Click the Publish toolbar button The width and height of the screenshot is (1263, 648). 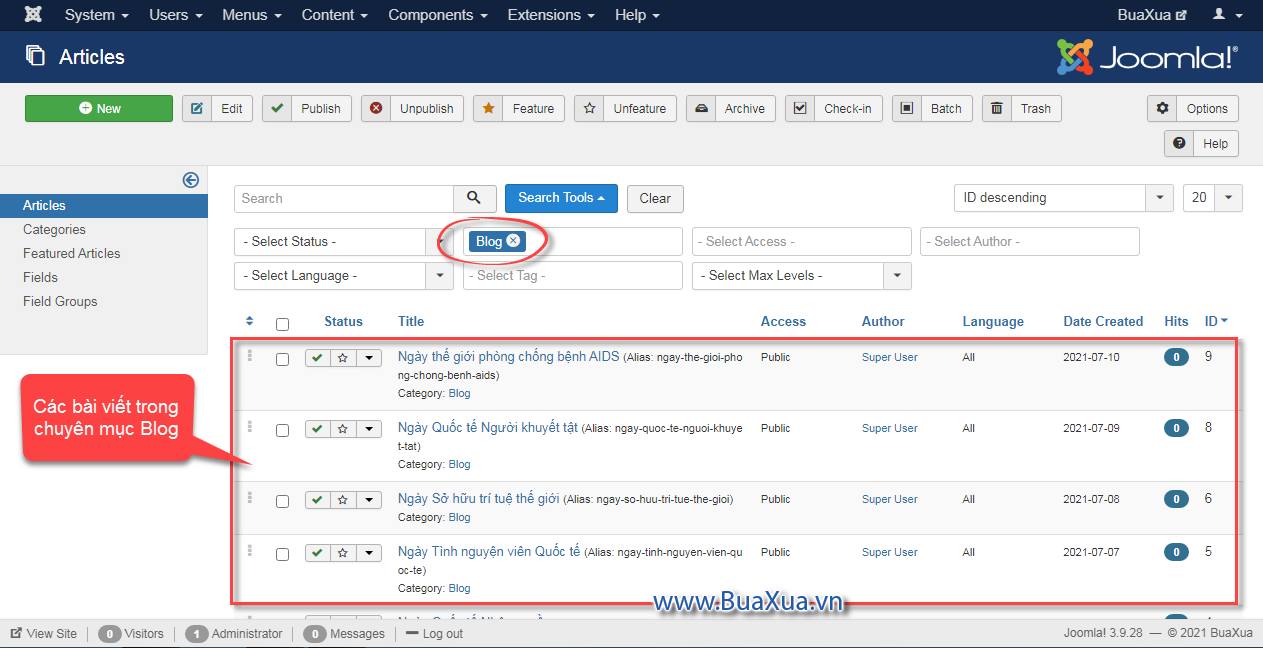tap(306, 109)
